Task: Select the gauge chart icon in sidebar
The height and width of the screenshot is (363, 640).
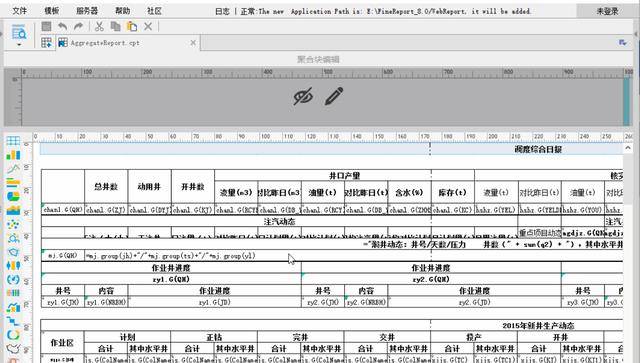Action: (13, 280)
